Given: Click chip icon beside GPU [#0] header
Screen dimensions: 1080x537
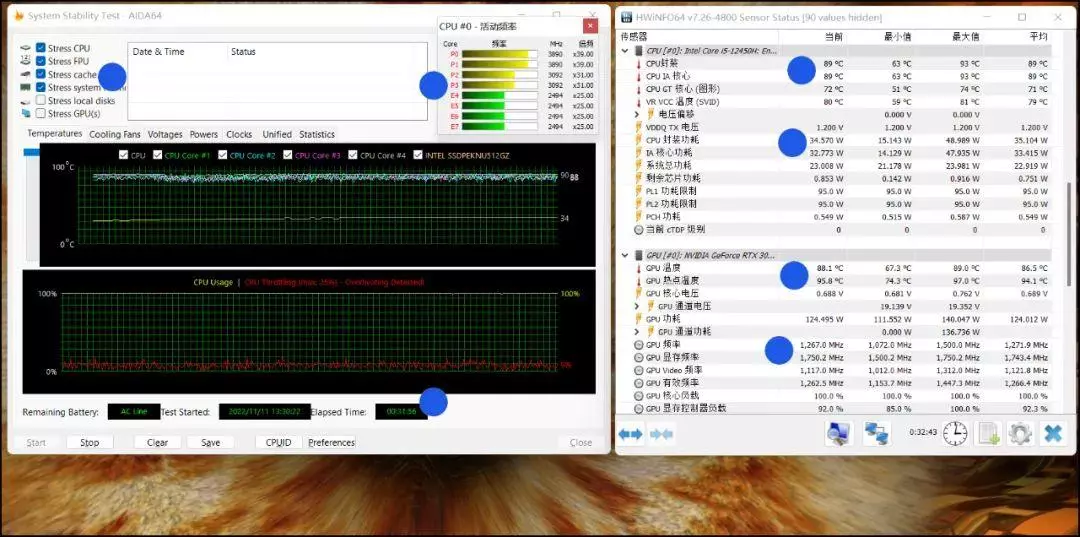Looking at the screenshot, I should tap(638, 255).
